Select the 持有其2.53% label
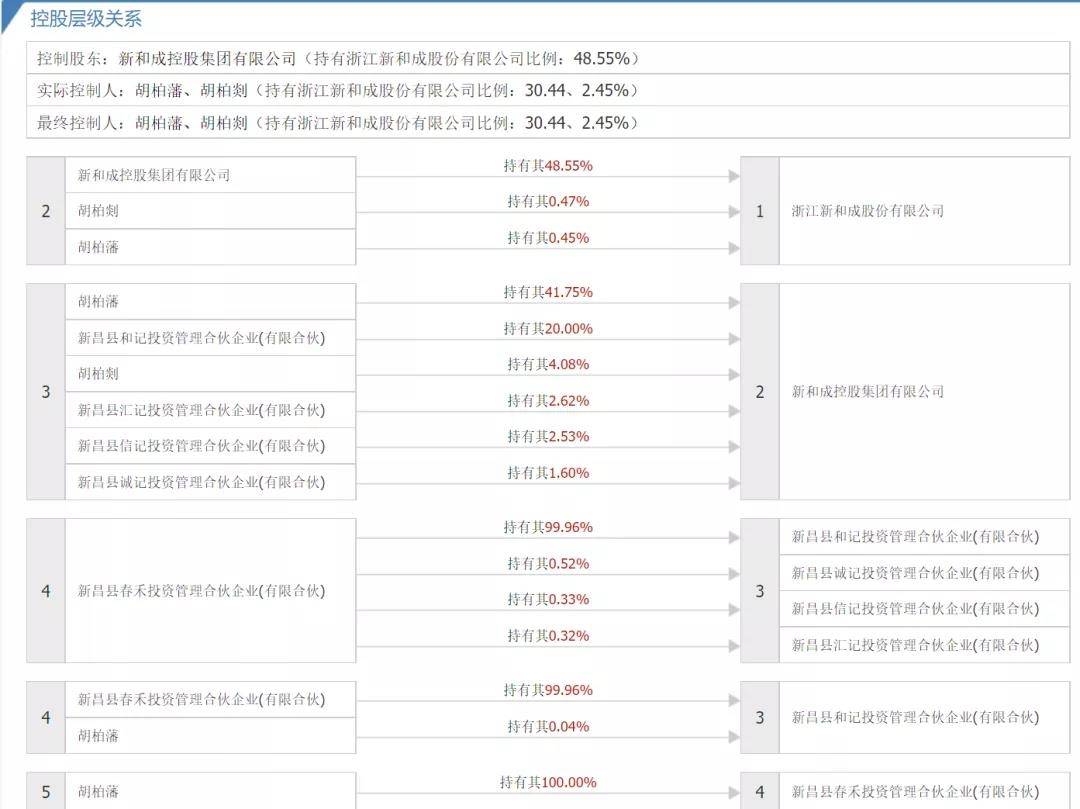 pos(548,437)
